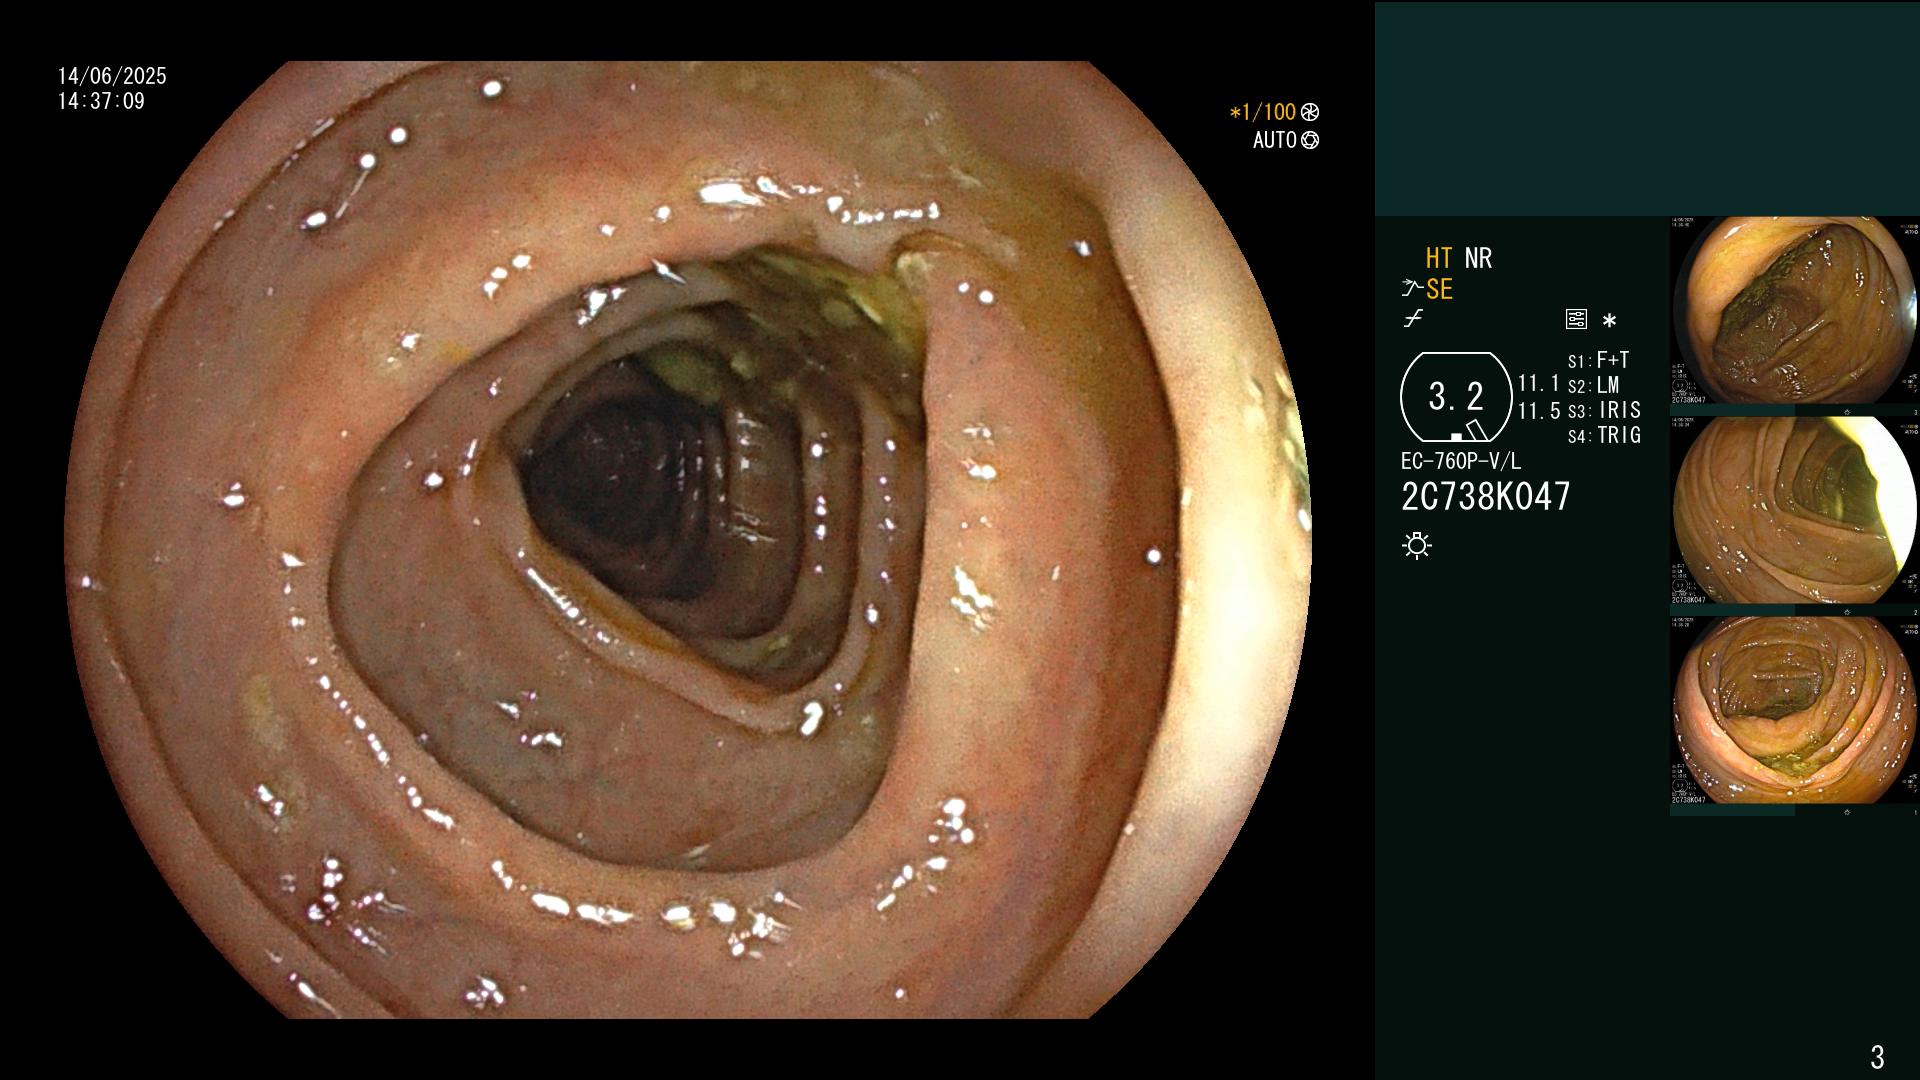This screenshot has height=1080, width=1920.
Task: Click the settings sliders icon
Action: tap(1576, 320)
